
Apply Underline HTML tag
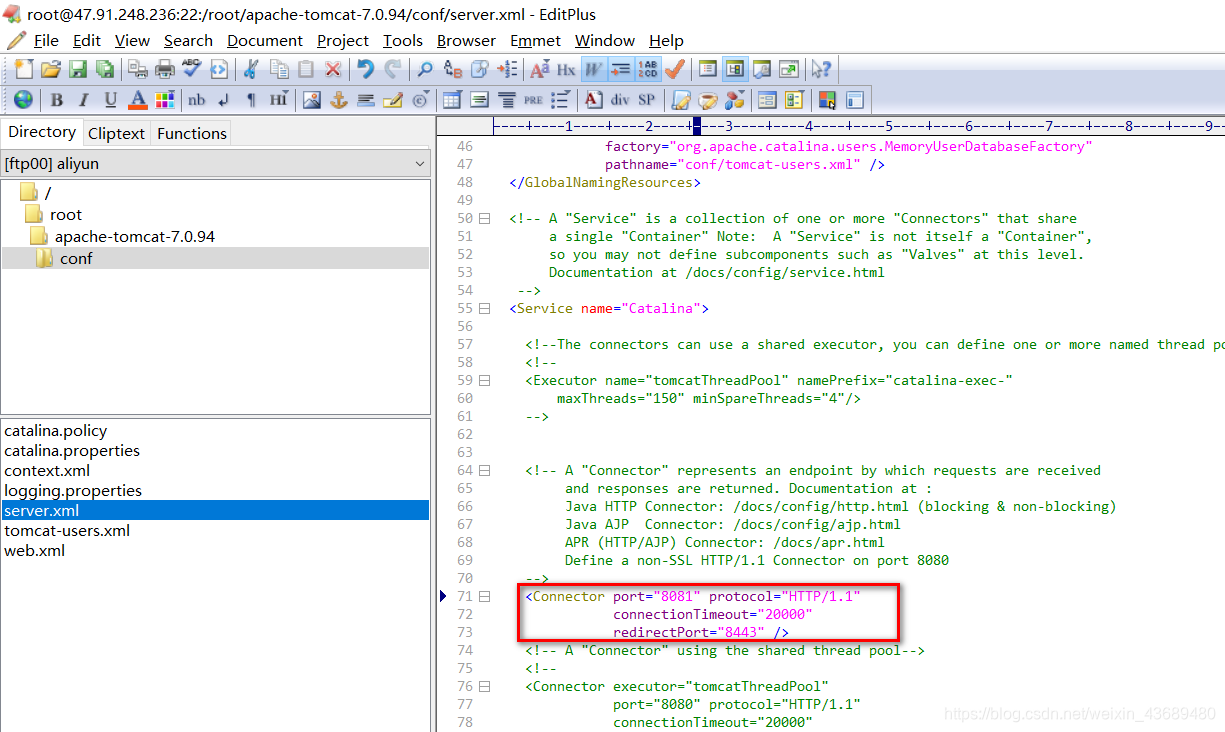click(x=111, y=99)
